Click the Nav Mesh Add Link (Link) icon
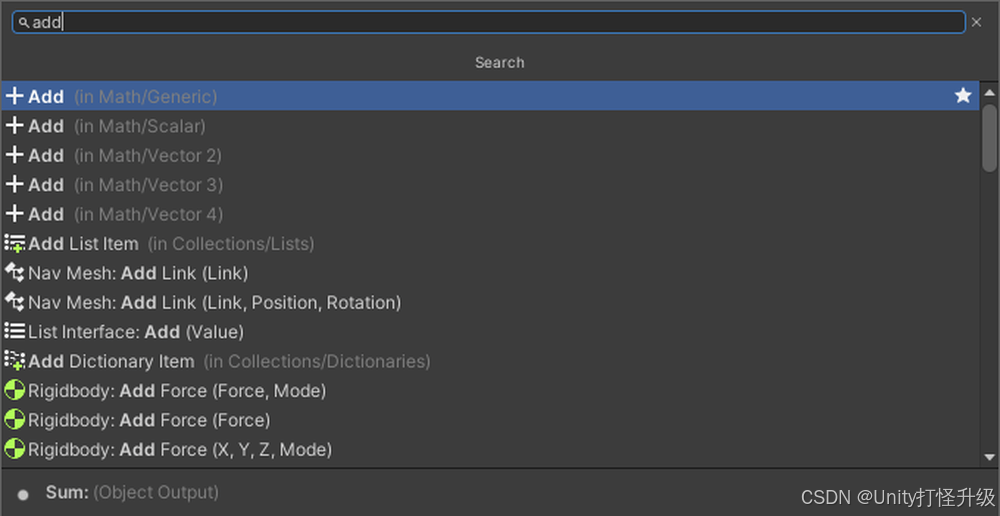 point(15,273)
